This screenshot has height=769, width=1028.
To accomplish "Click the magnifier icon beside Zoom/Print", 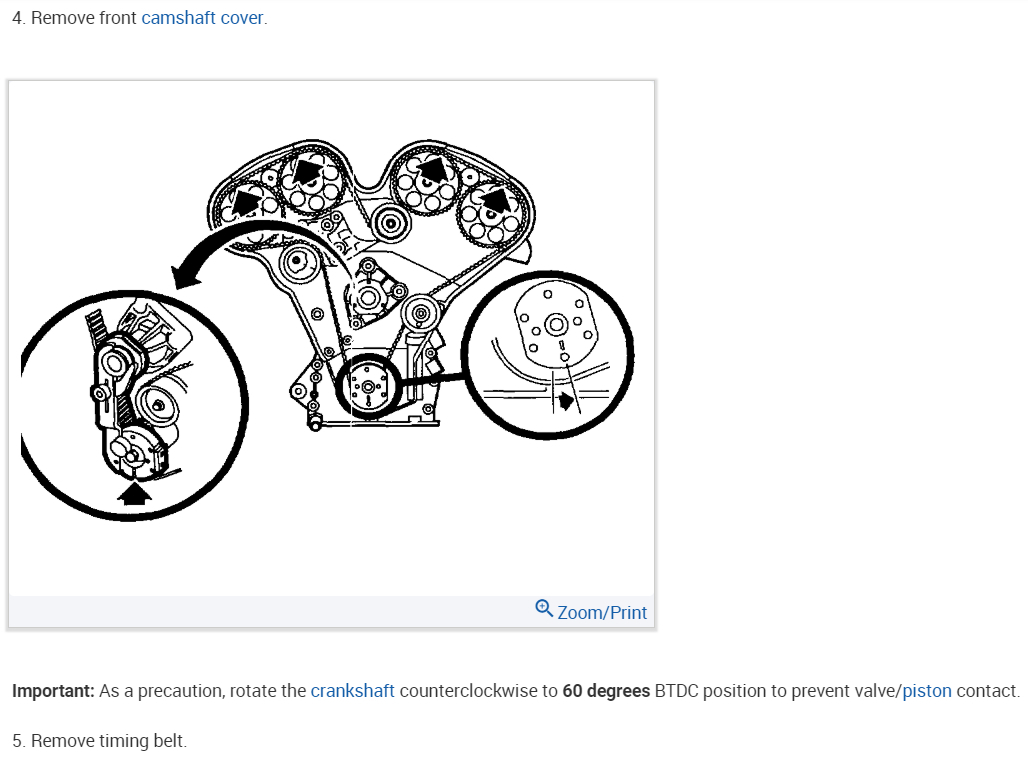I will coord(544,609).
